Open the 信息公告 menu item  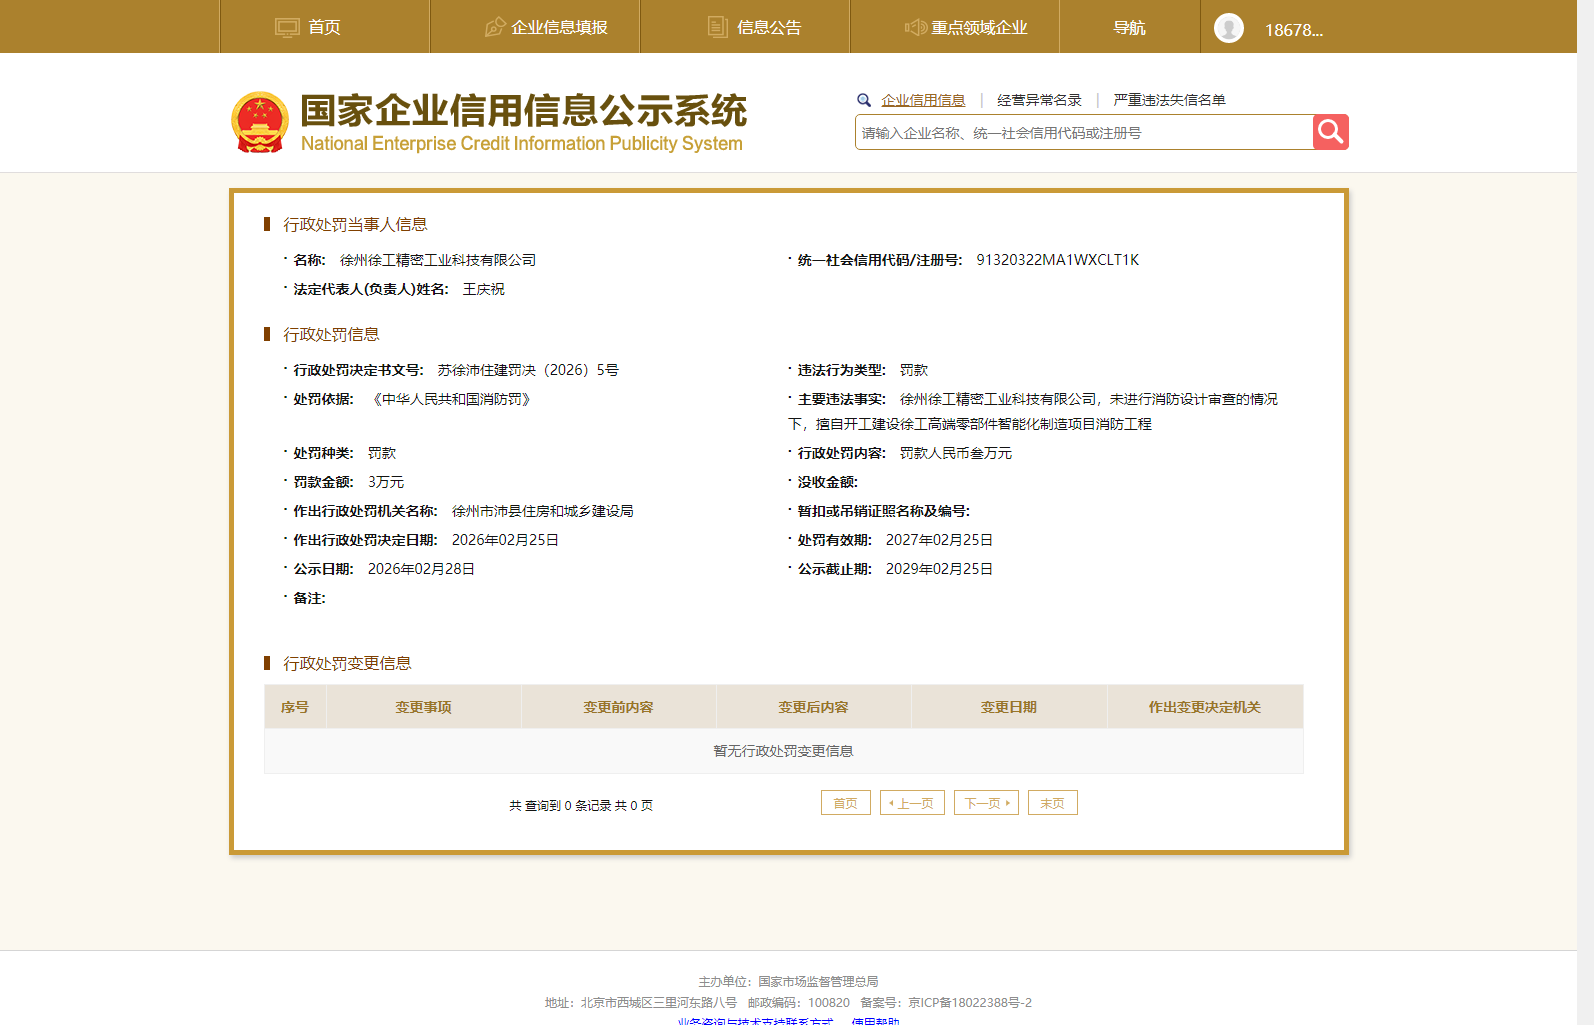point(768,28)
